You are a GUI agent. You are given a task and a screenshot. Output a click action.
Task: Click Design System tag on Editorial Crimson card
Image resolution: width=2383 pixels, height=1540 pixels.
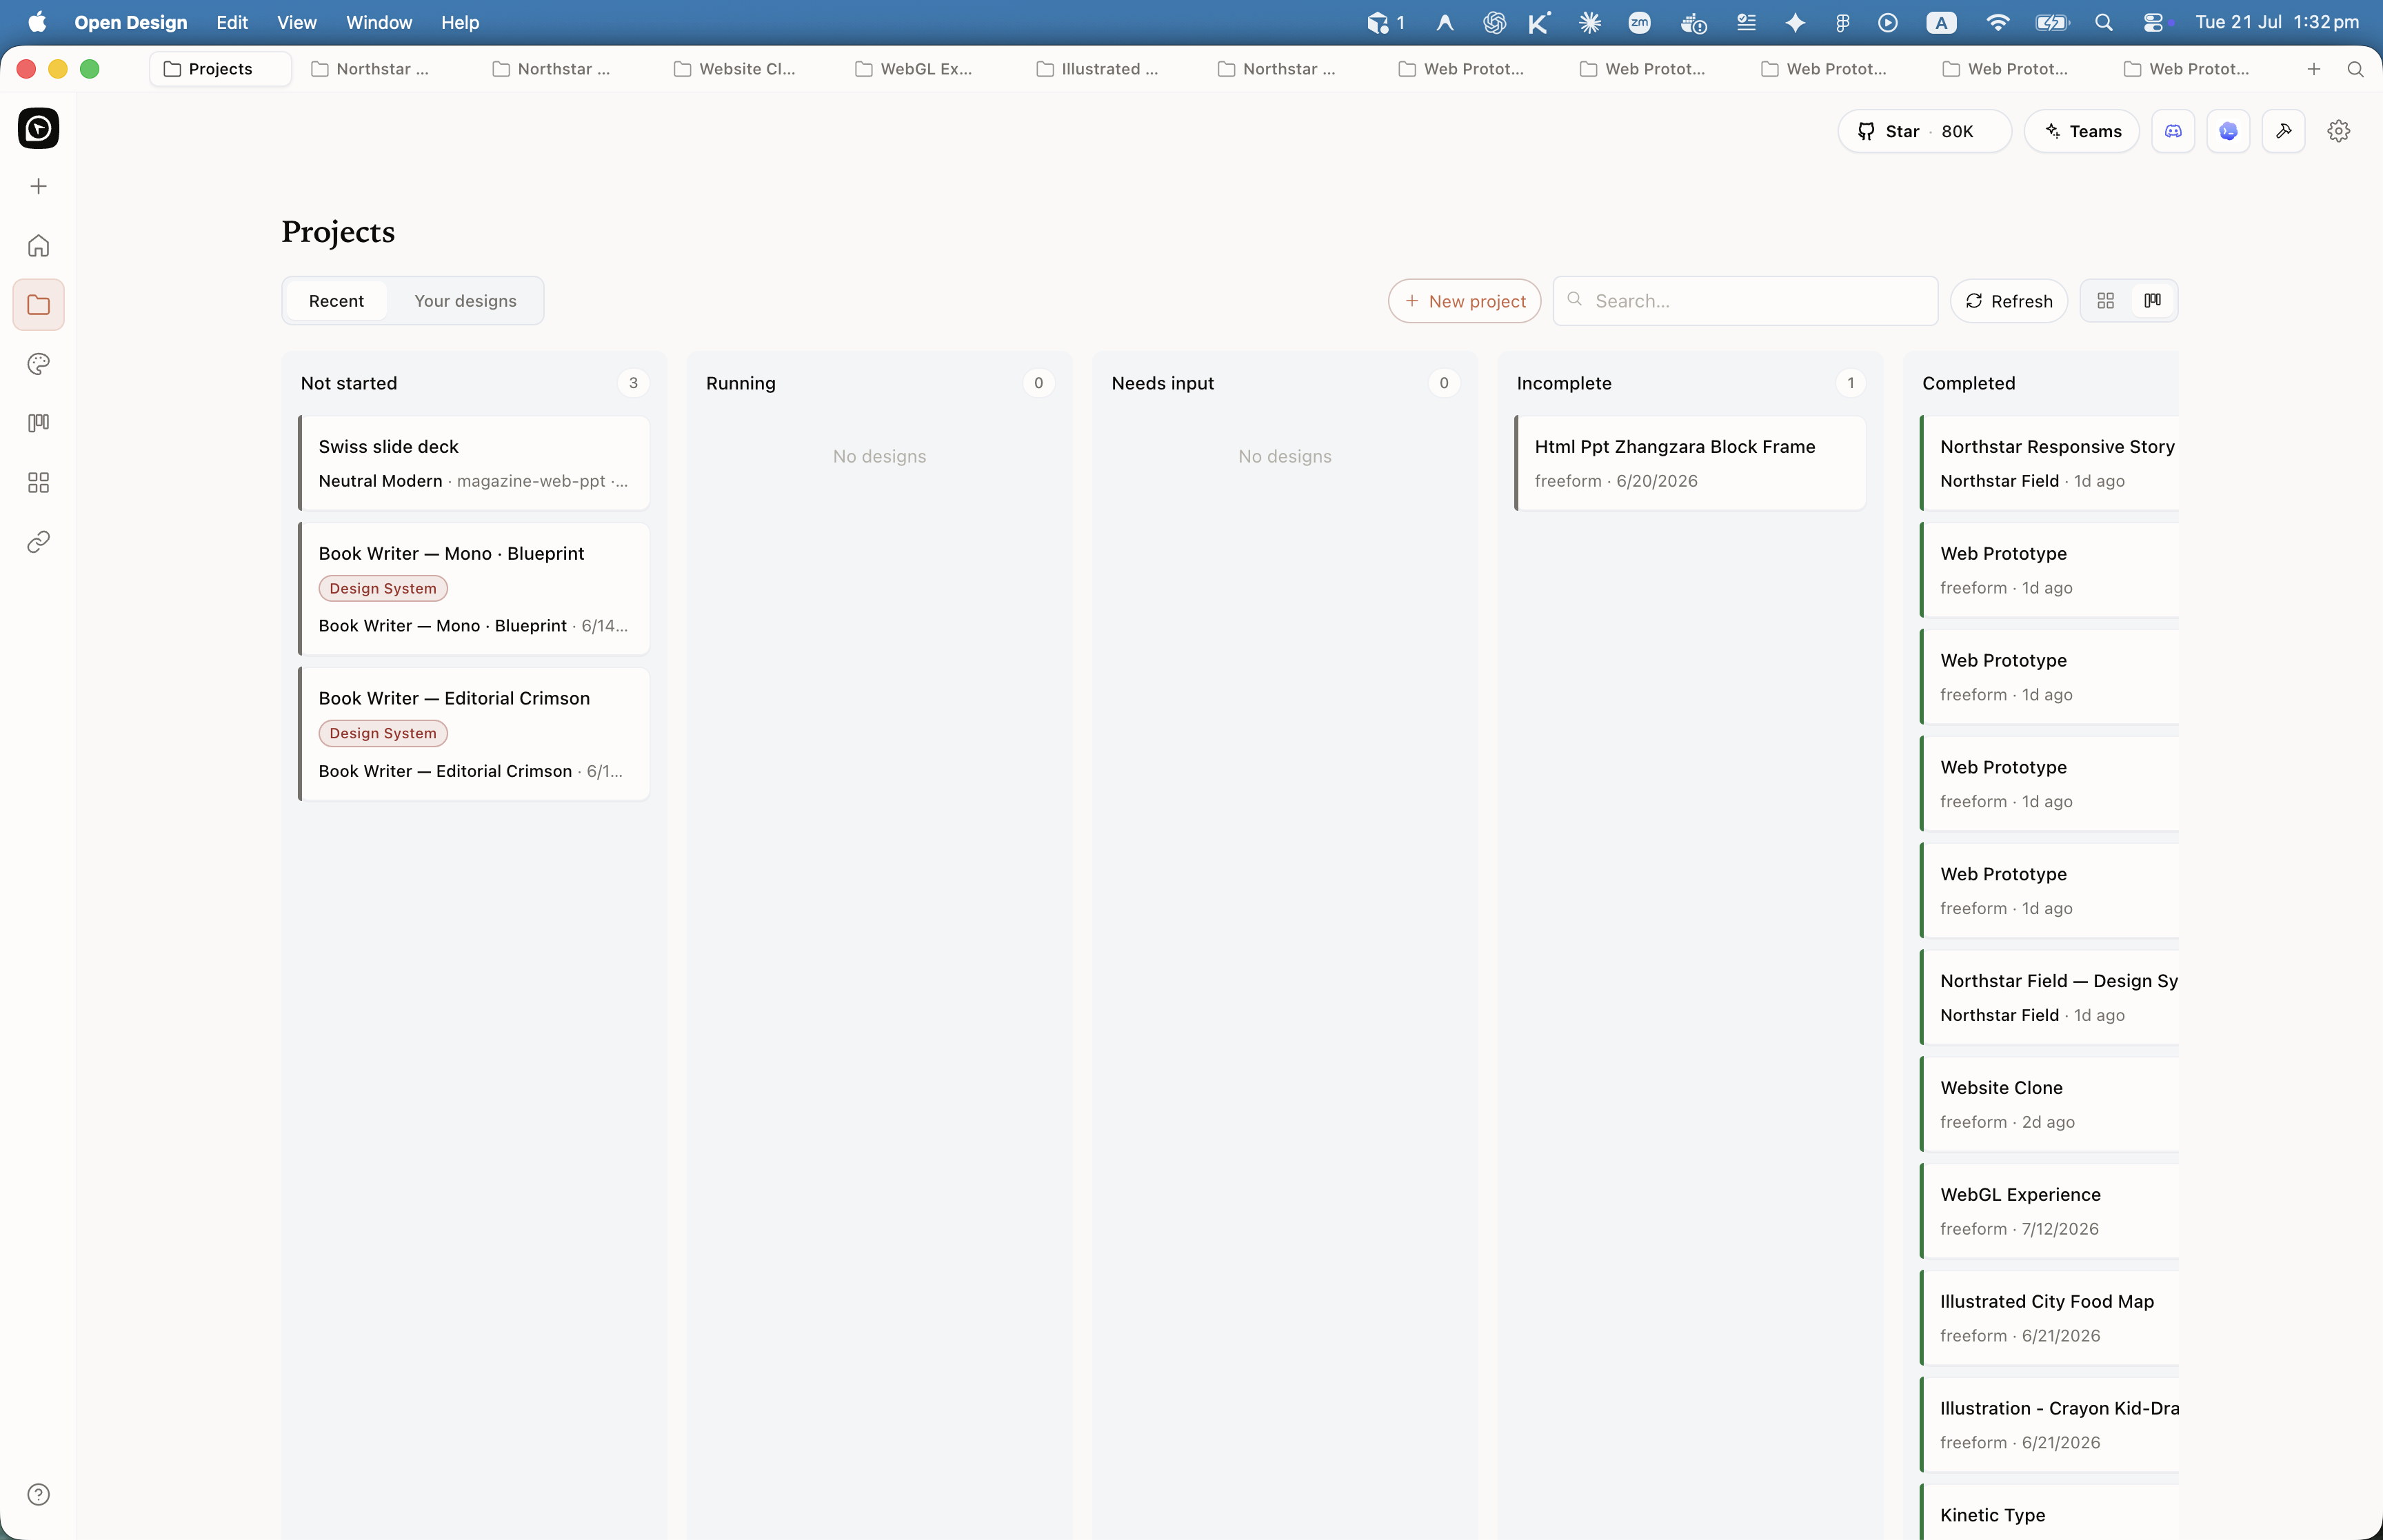click(383, 733)
